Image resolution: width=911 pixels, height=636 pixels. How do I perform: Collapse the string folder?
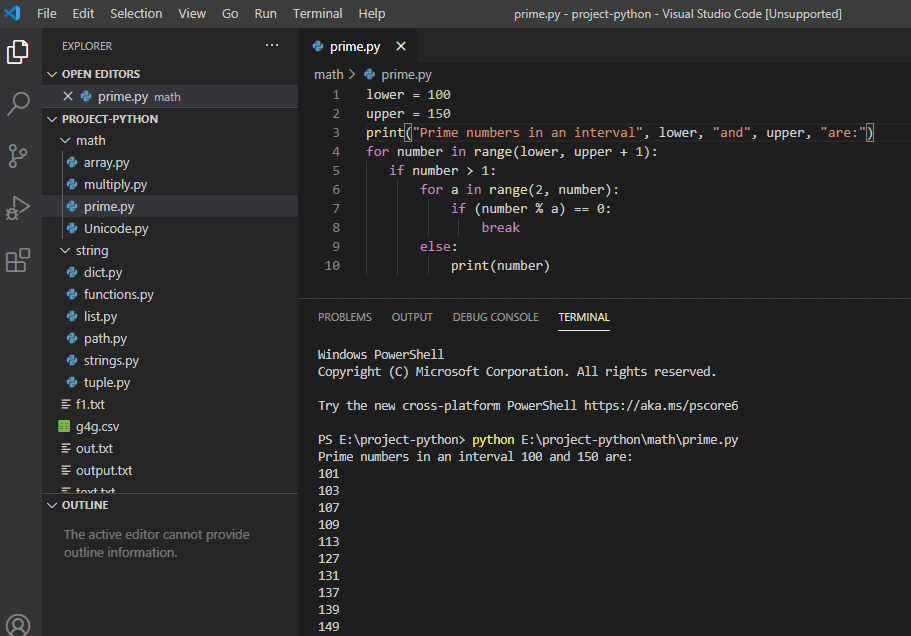[66, 251]
